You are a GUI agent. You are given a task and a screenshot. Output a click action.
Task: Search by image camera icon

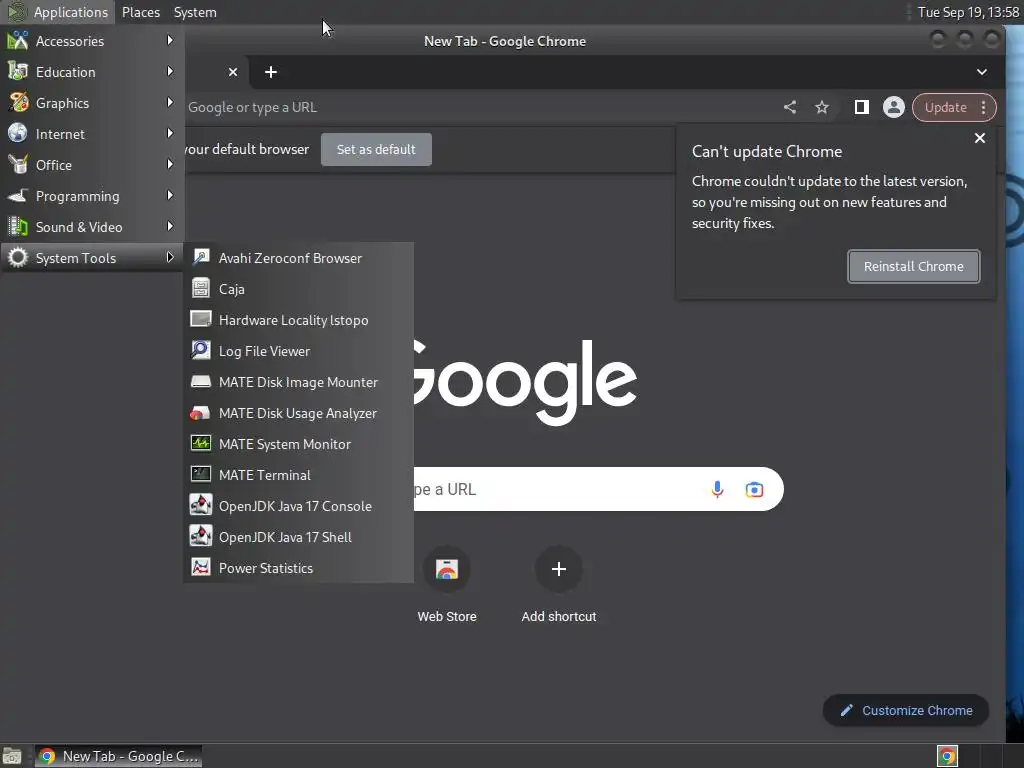pos(754,489)
